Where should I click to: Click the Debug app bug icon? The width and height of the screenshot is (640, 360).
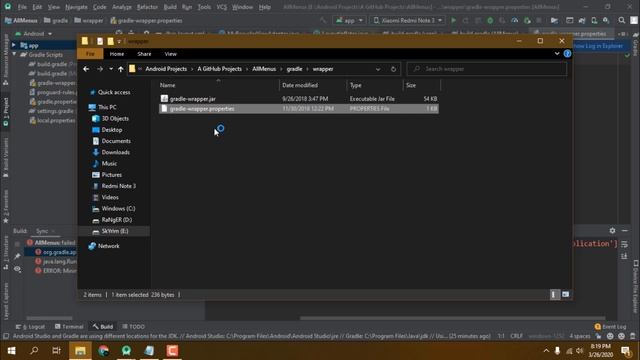pyautogui.click(x=490, y=20)
